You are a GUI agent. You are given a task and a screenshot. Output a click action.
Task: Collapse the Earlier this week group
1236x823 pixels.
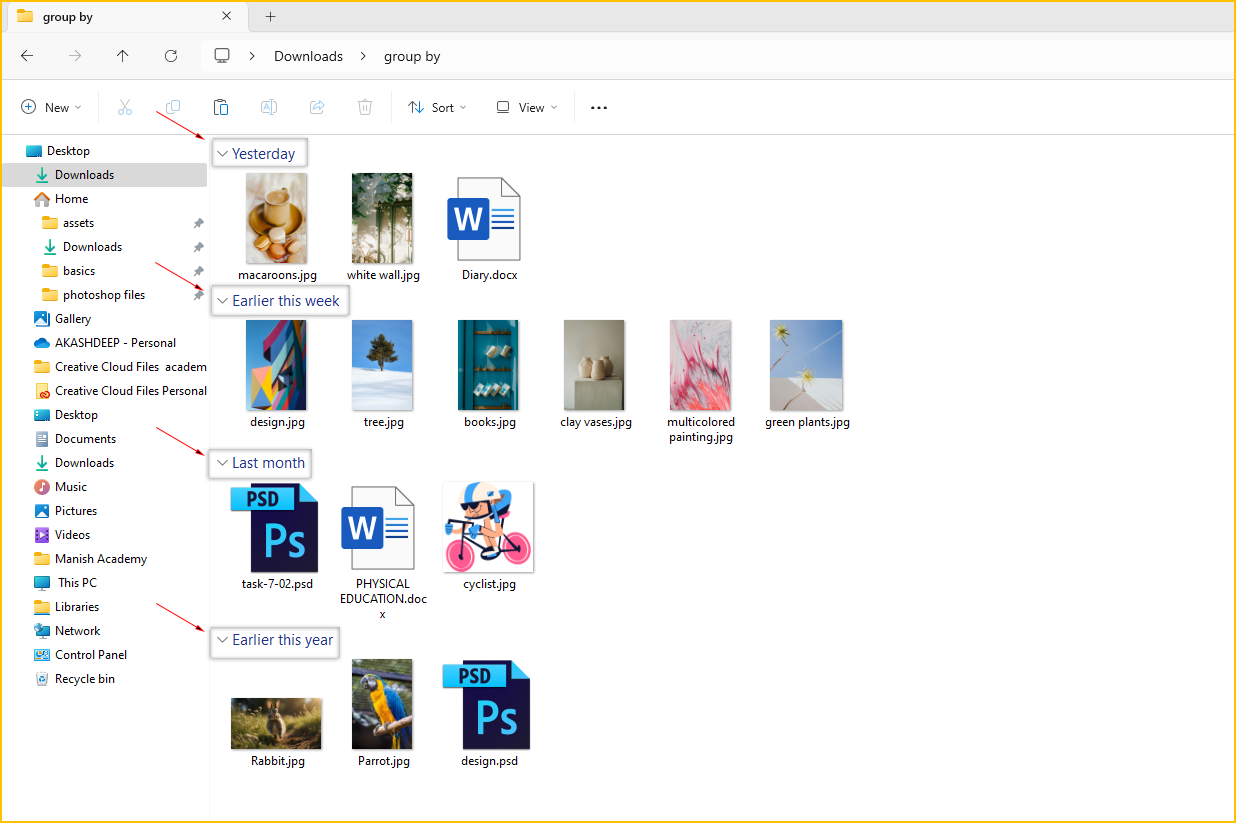point(222,301)
